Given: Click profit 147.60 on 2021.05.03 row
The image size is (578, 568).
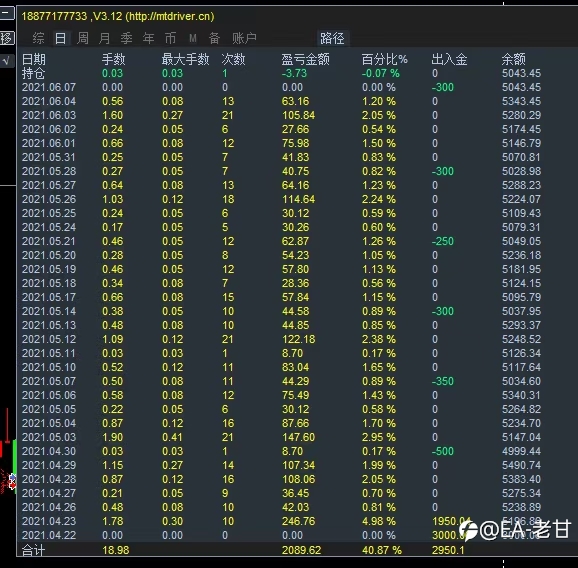Looking at the screenshot, I should pos(299,438).
